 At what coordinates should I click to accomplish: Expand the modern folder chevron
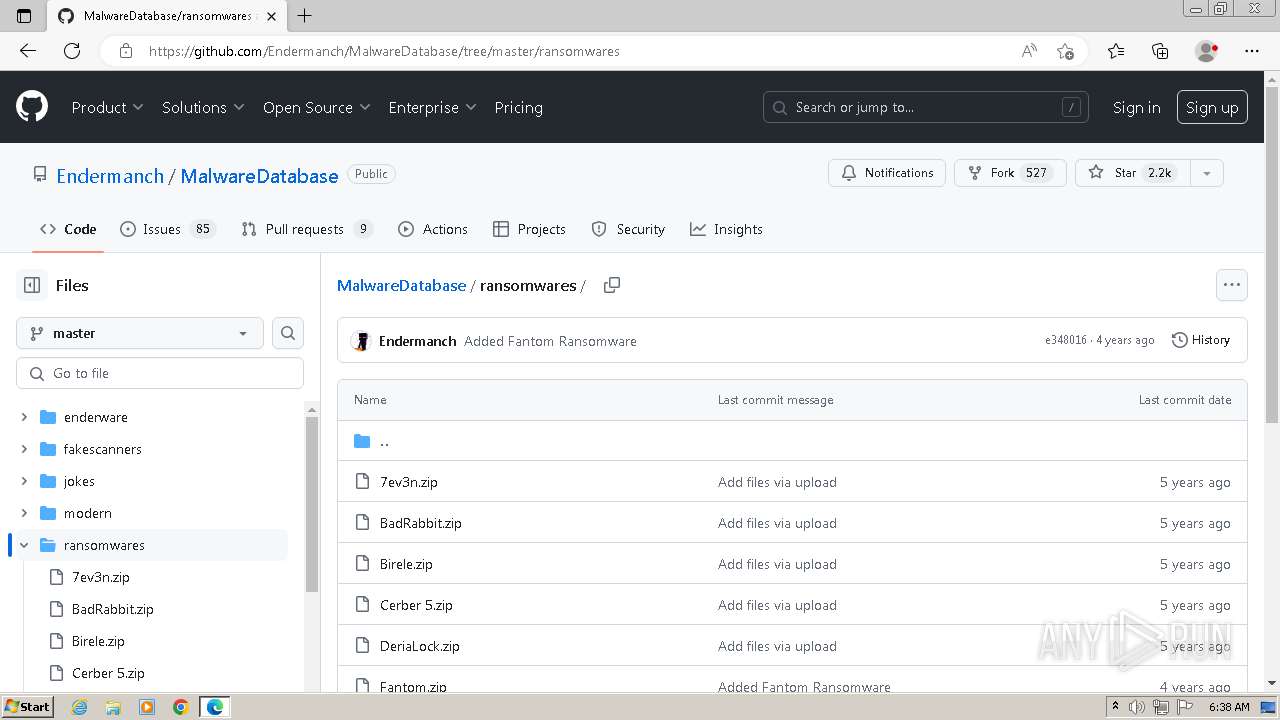[24, 513]
